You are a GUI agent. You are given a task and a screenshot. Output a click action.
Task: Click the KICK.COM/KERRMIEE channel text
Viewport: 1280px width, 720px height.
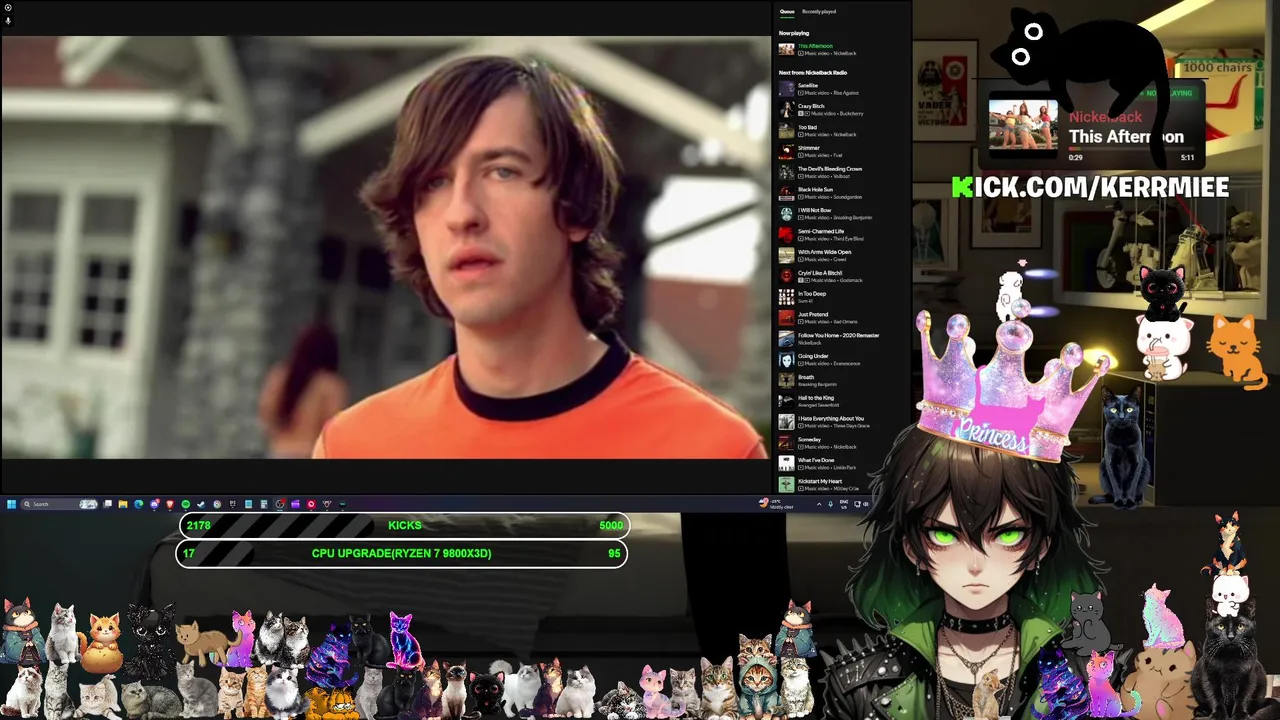coord(1090,187)
